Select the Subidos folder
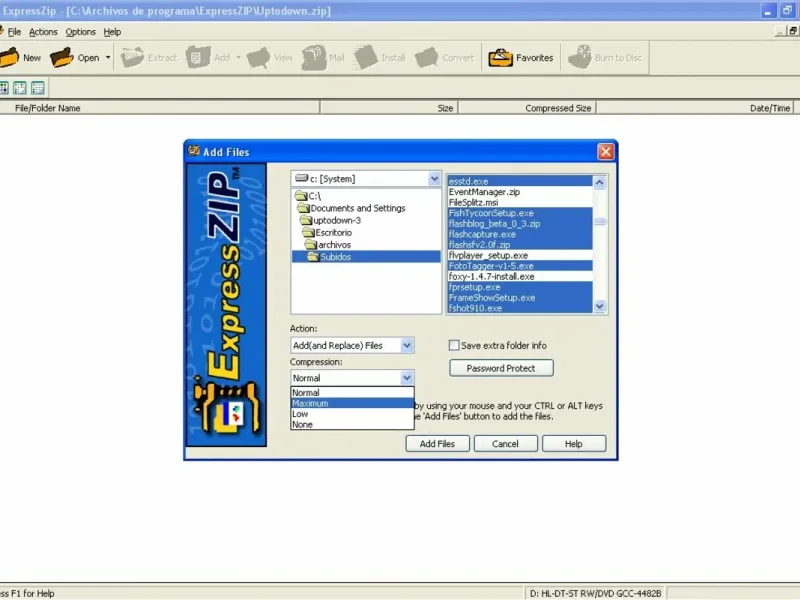 pyautogui.click(x=366, y=257)
